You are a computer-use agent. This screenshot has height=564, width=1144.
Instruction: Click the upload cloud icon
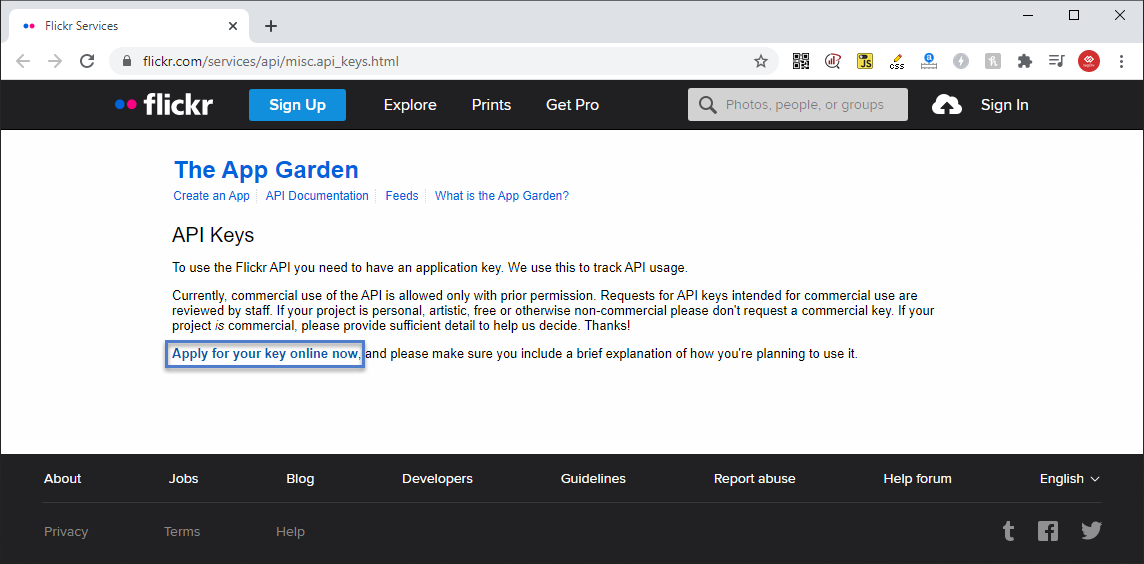[x=946, y=105]
